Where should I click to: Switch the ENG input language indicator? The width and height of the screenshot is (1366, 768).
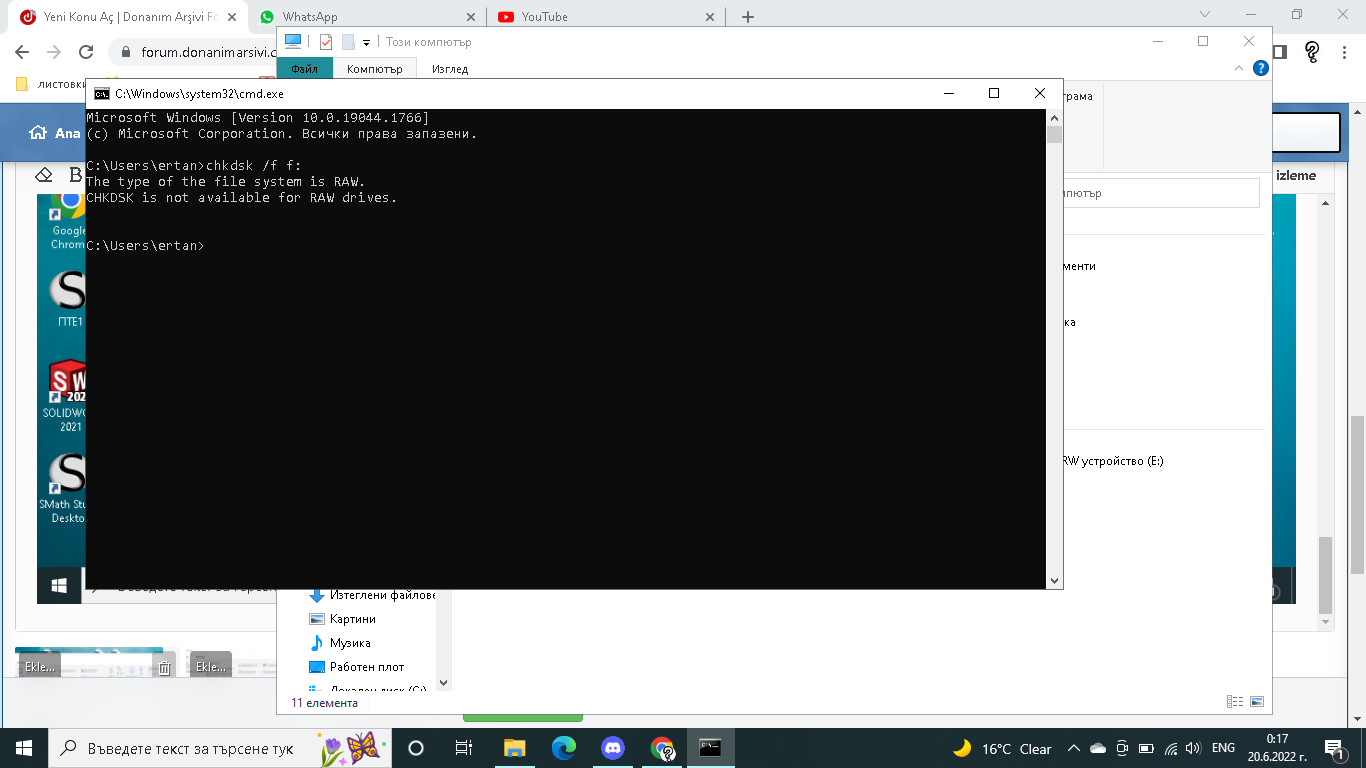[1223, 748]
